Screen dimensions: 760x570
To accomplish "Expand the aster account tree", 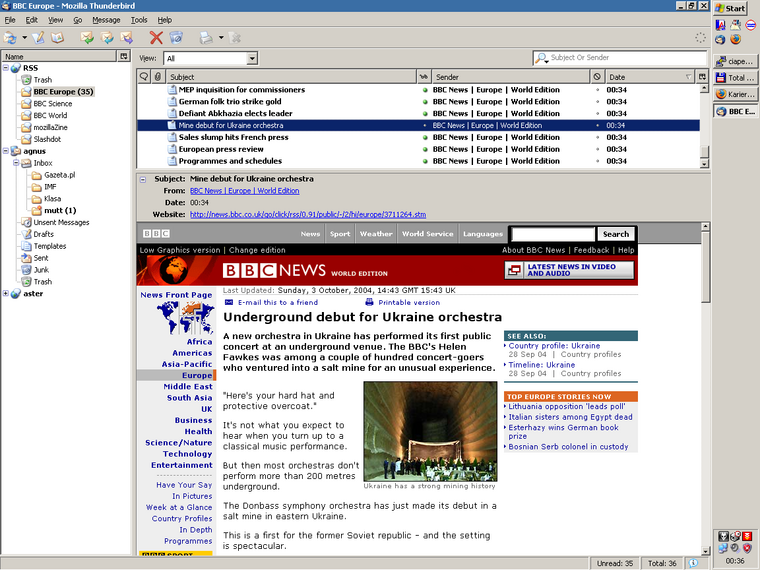I will (x=6, y=293).
